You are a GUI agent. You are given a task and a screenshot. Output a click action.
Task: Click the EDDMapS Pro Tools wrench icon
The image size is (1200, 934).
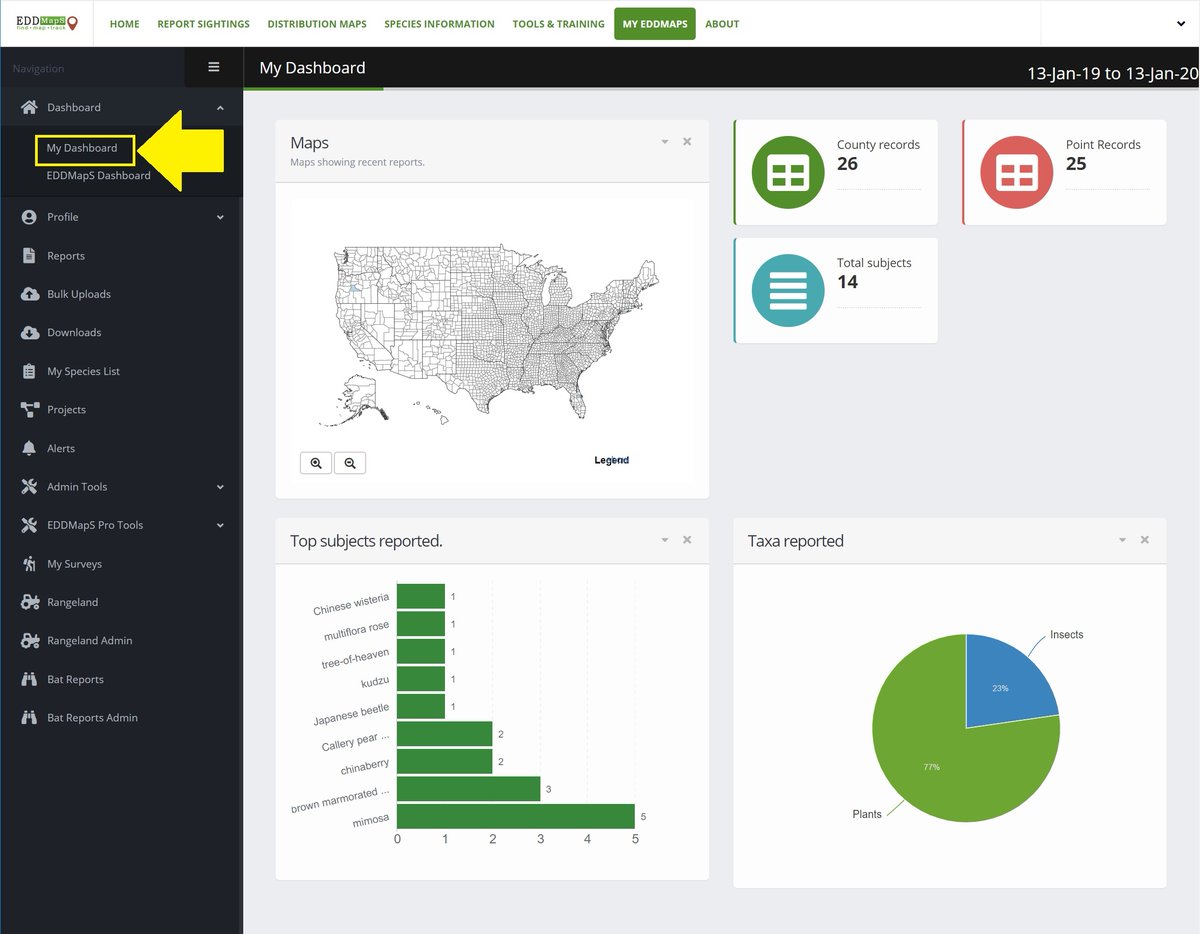[x=29, y=525]
